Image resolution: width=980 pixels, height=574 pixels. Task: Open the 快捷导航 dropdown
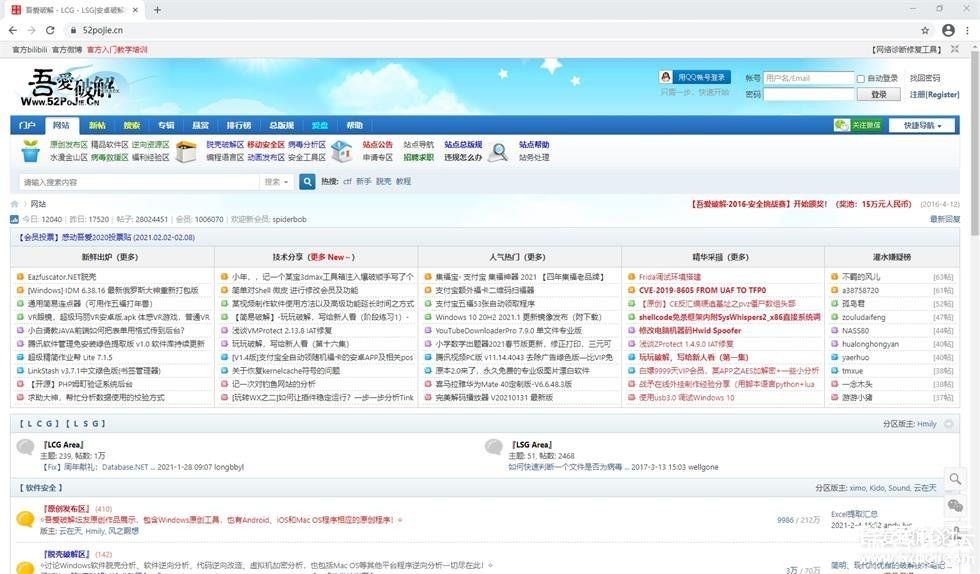[922, 125]
